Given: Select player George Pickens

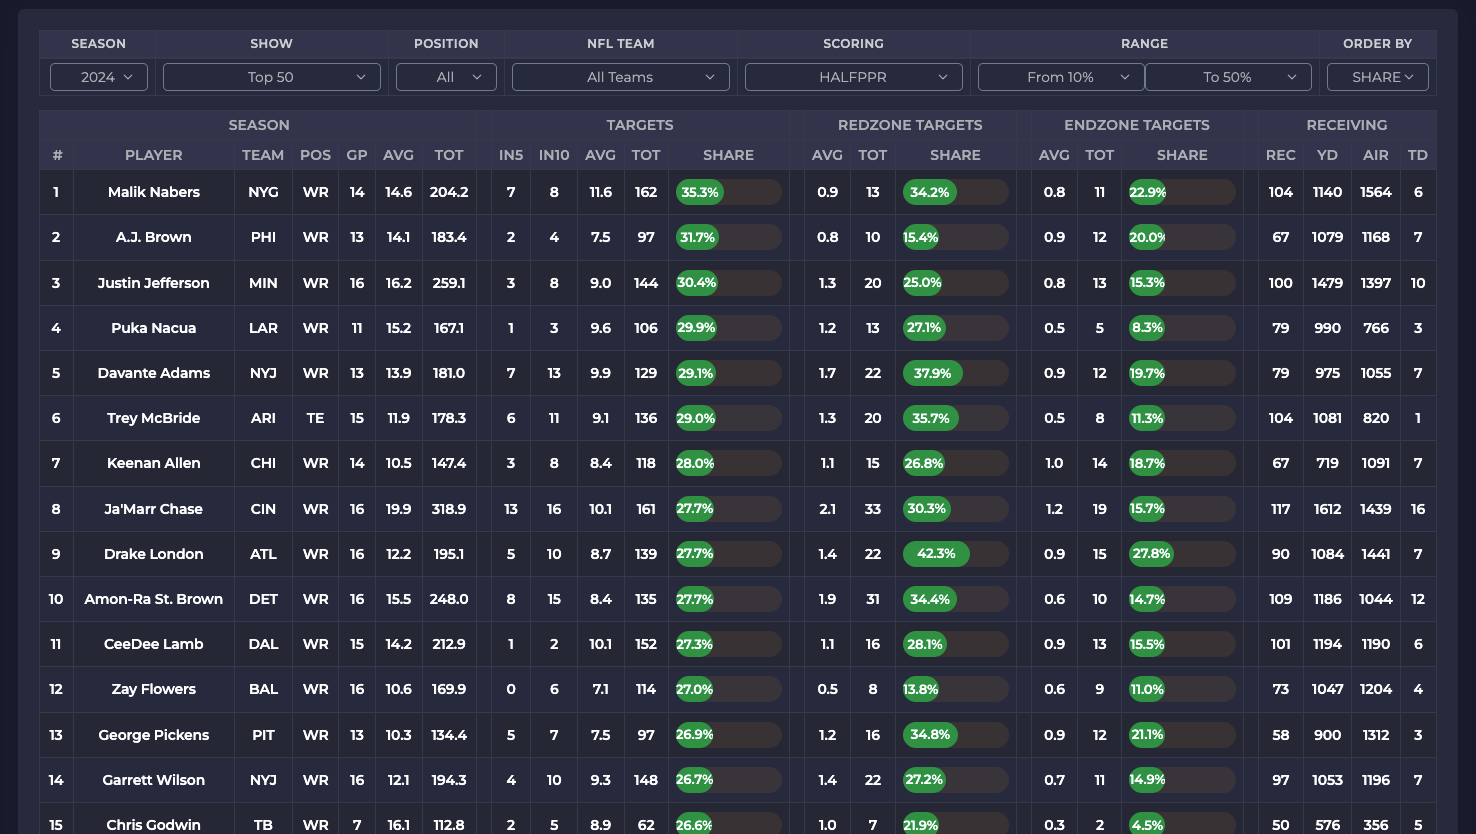Looking at the screenshot, I should [154, 735].
